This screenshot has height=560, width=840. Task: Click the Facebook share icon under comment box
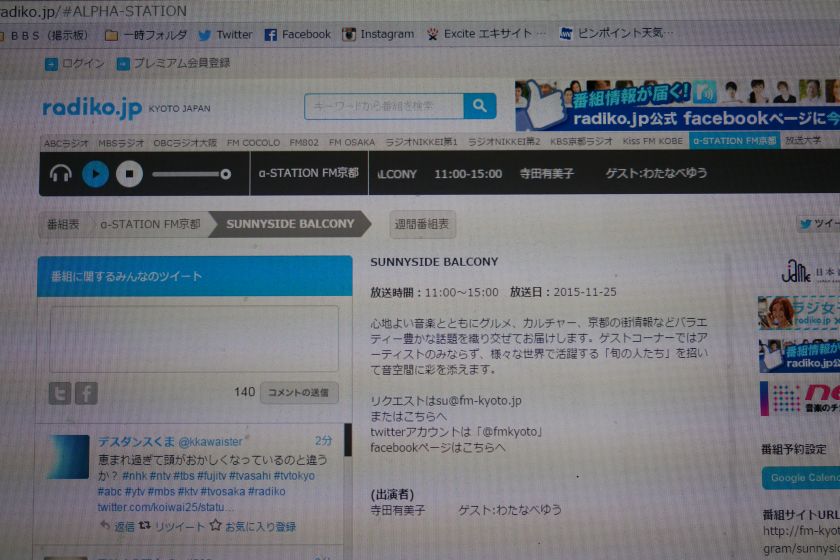coord(86,393)
